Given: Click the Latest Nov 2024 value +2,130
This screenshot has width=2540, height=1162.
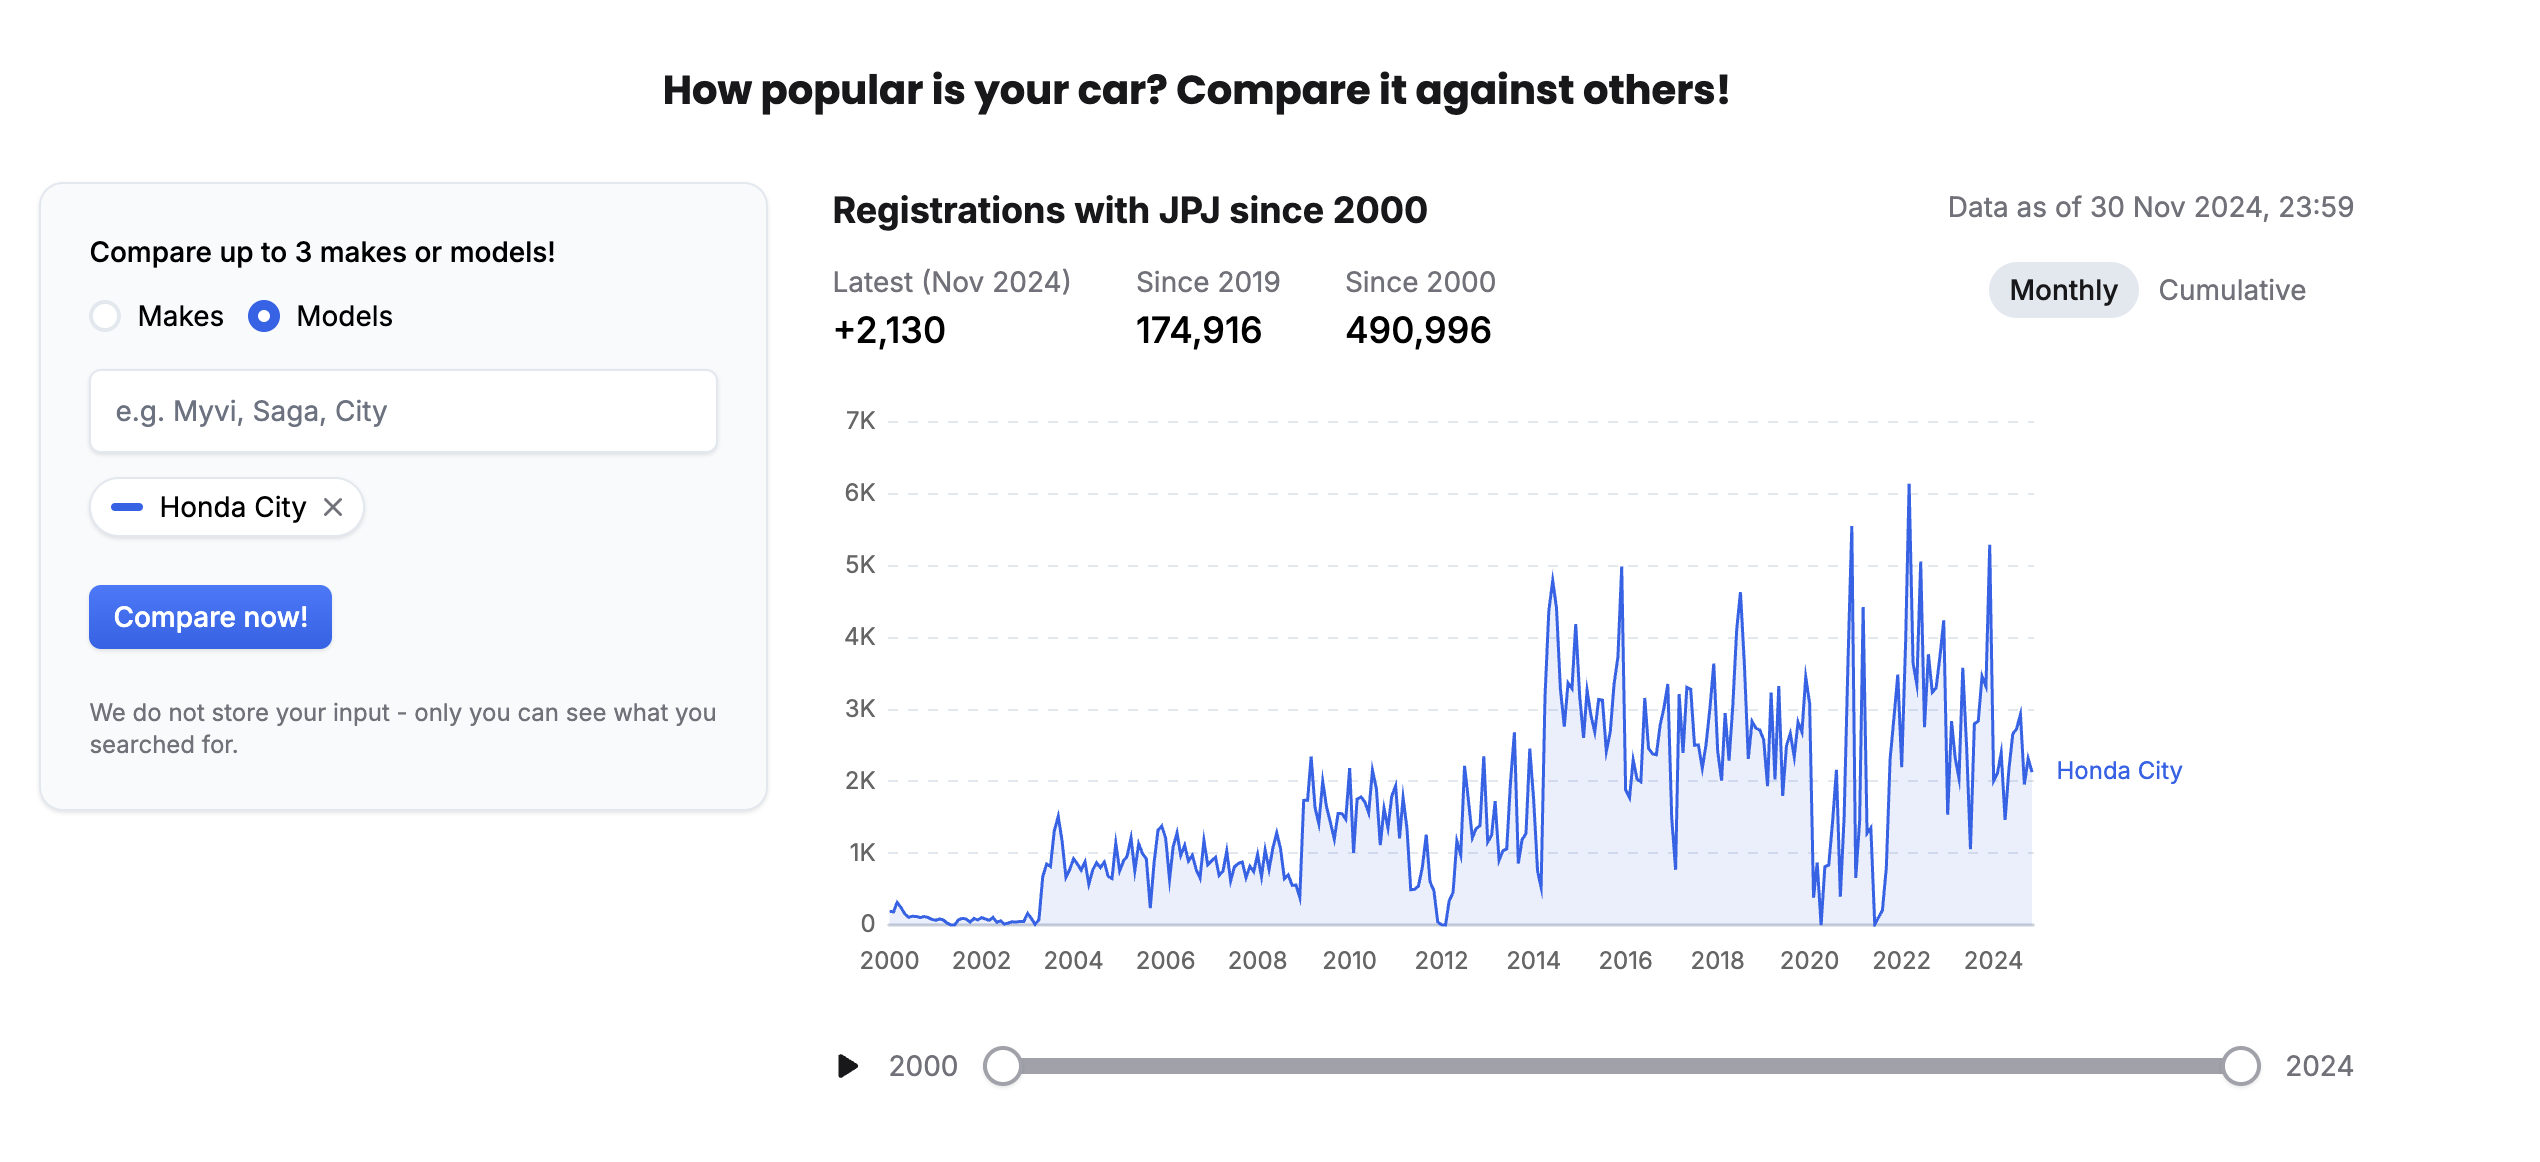Looking at the screenshot, I should coord(889,330).
